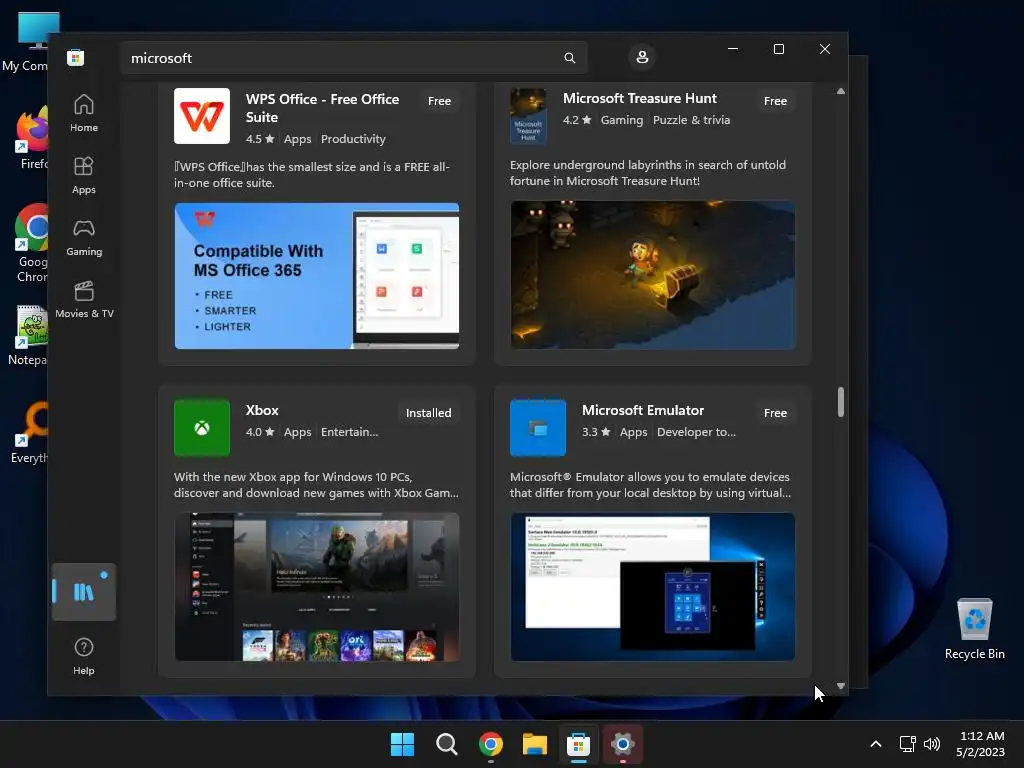Open the Help icon in the sidebar
Viewport: 1024px width, 768px height.
[84, 656]
